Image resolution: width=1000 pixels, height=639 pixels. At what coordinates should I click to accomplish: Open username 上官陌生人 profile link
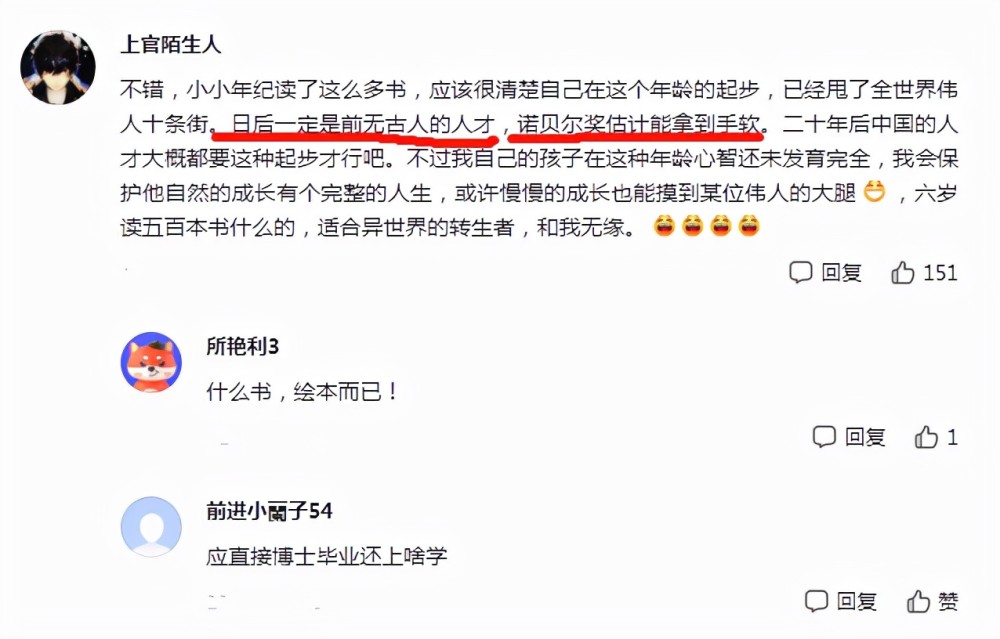tap(170, 45)
